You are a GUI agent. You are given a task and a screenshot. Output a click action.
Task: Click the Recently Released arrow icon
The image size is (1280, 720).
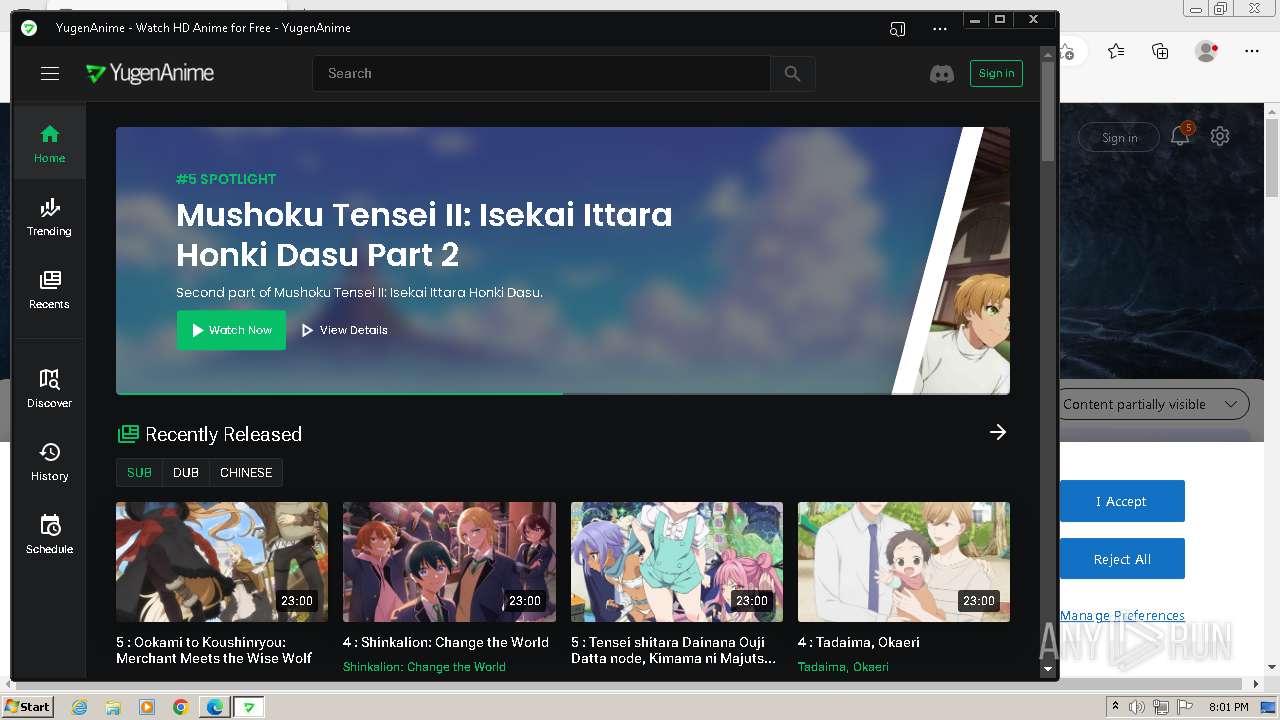[x=997, y=432]
